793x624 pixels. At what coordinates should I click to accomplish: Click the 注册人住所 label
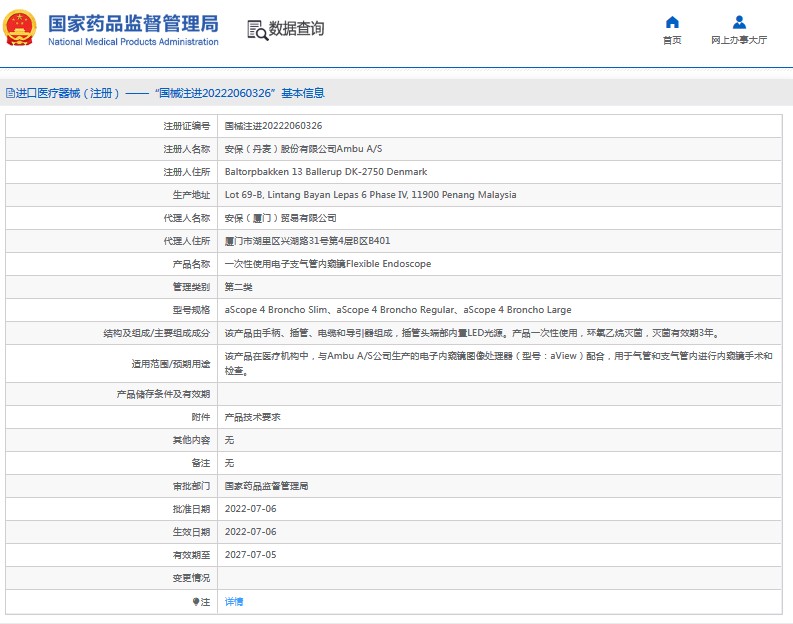pos(187,172)
